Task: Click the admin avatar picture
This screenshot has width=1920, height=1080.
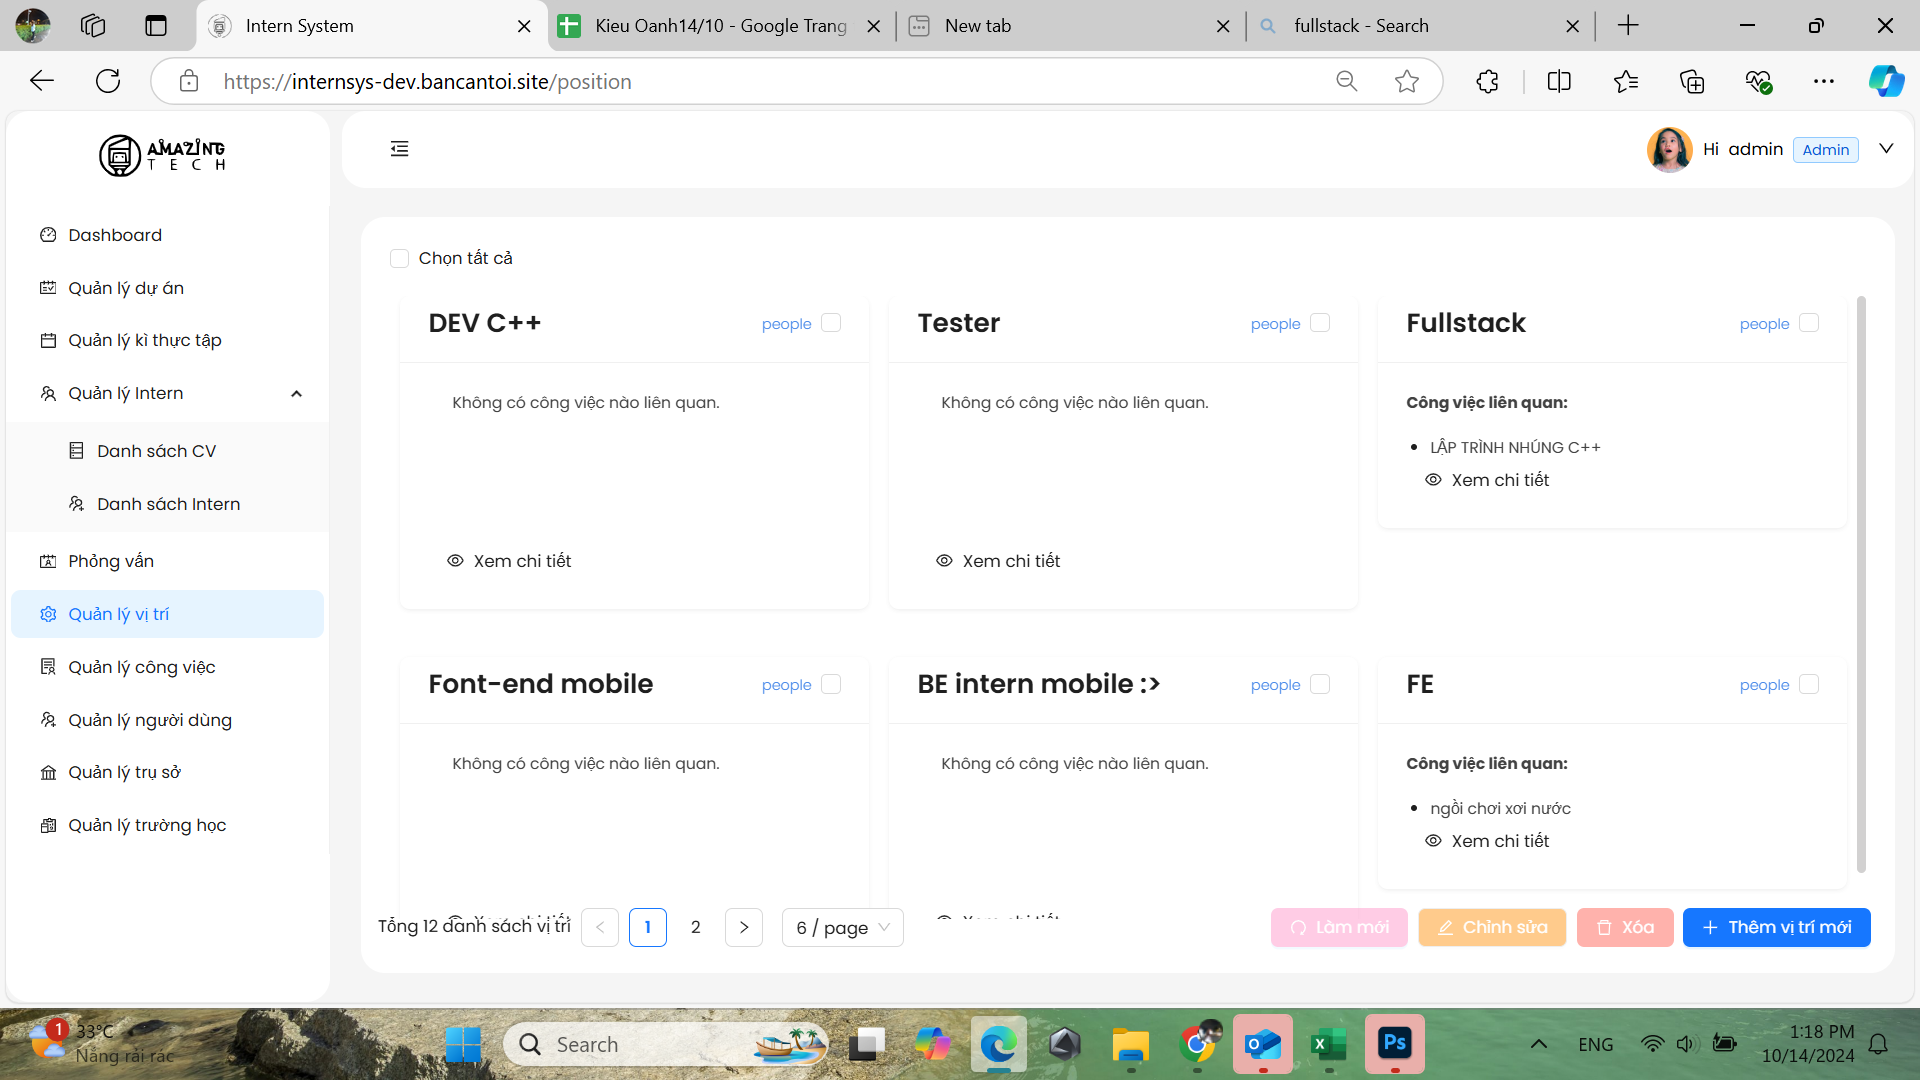Action: click(1669, 150)
